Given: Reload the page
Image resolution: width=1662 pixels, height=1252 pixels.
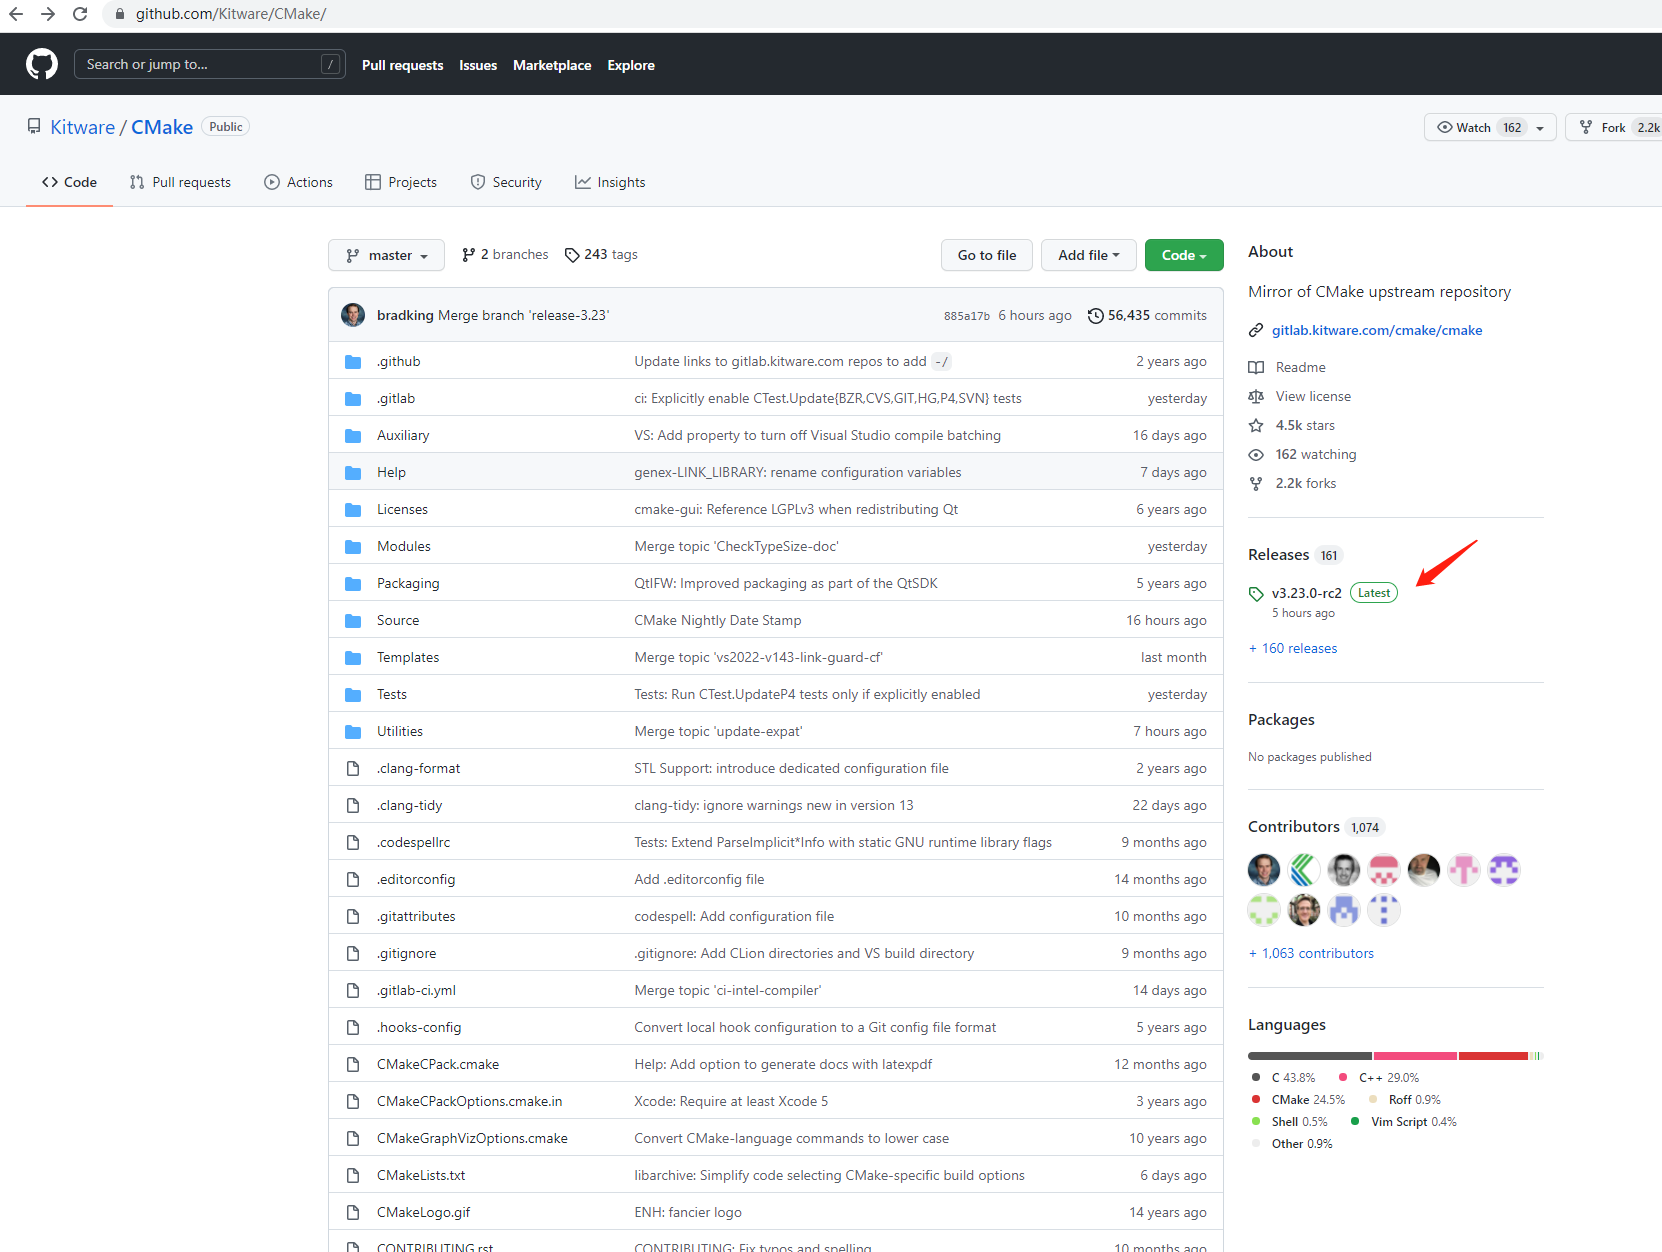Looking at the screenshot, I should pos(80,14).
